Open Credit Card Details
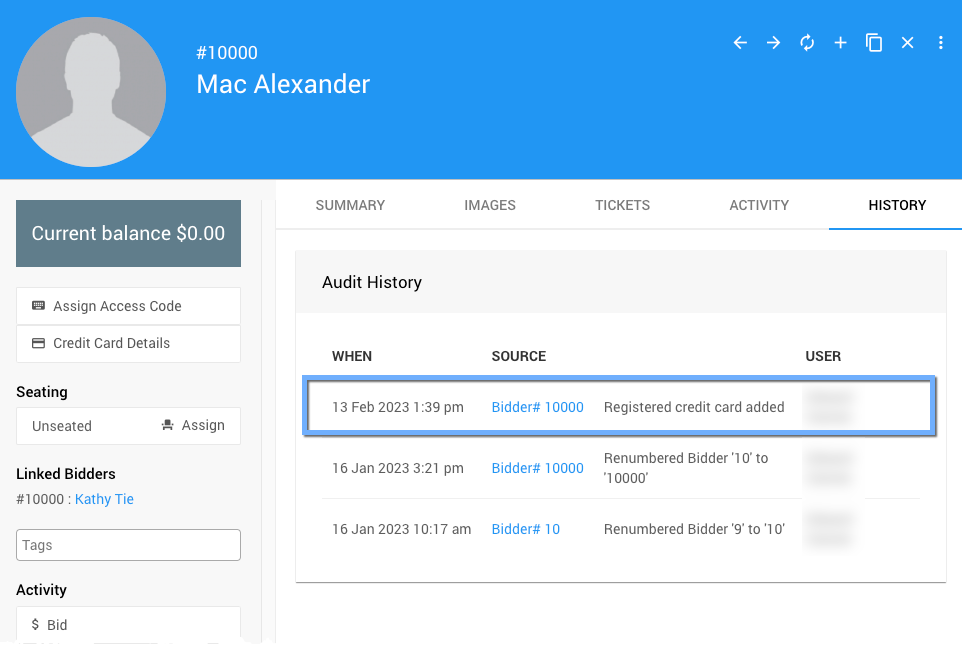This screenshot has width=962, height=672. point(128,343)
